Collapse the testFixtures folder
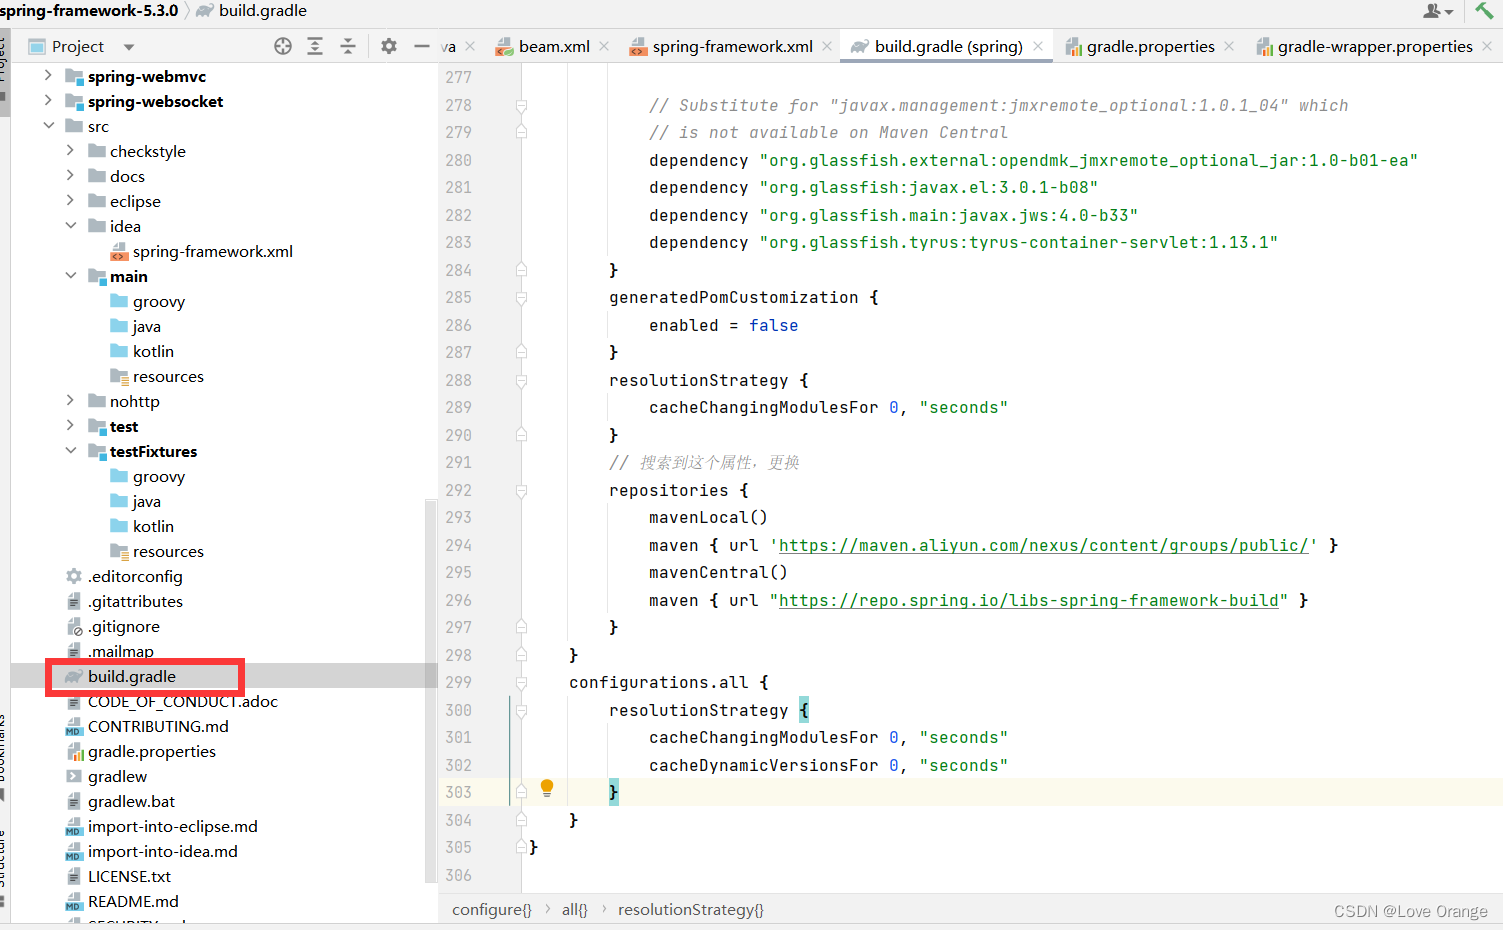 click(70, 450)
